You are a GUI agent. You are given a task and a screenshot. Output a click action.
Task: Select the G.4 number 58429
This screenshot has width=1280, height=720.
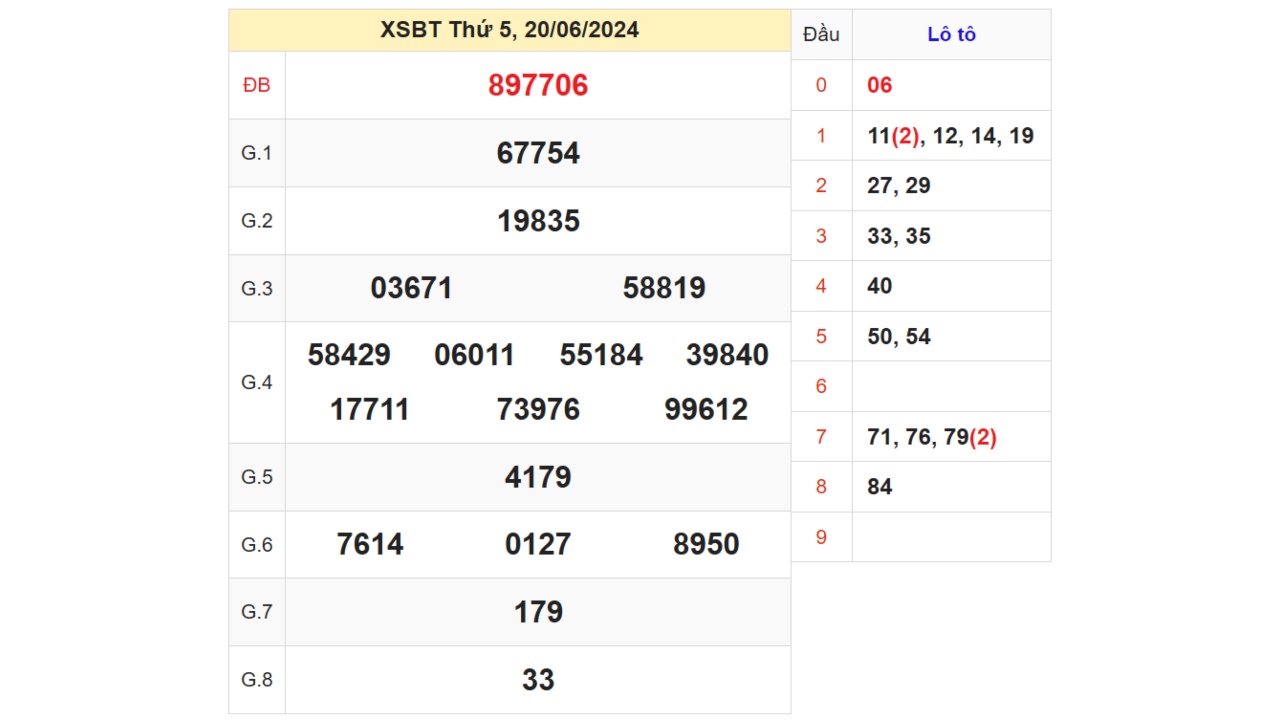point(349,355)
